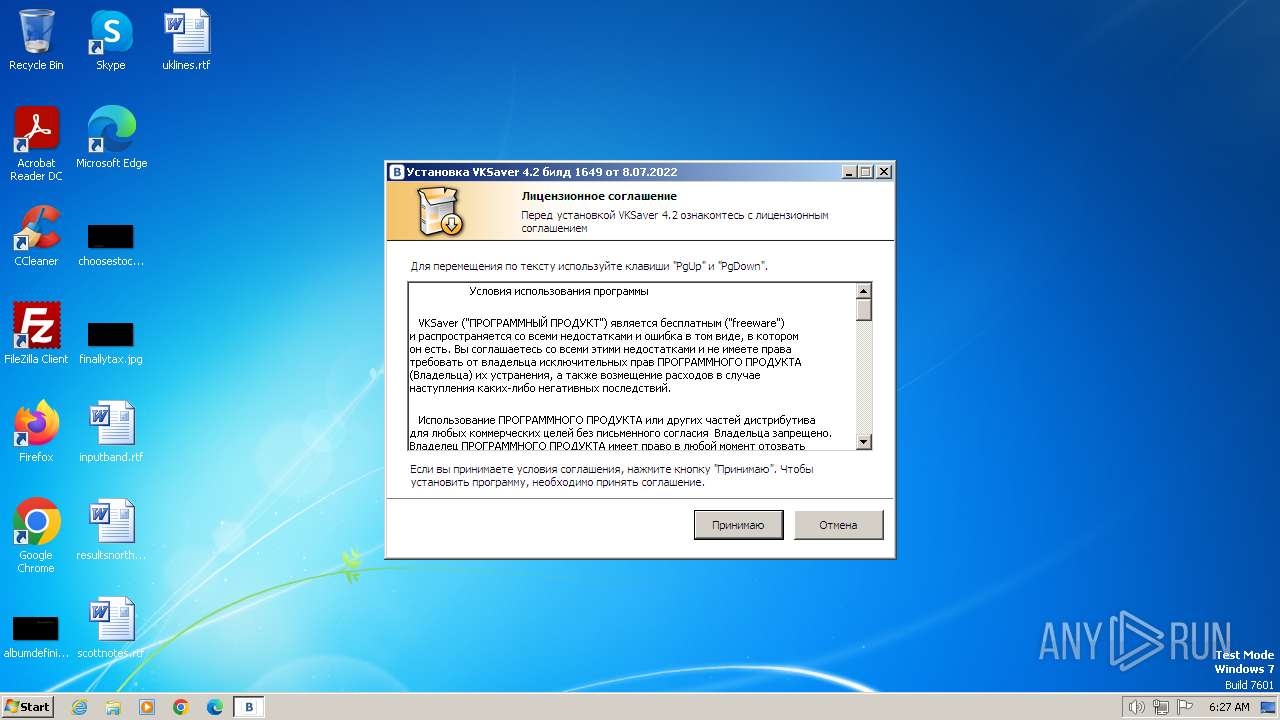Click the 6:27 AM taskbar clock
The height and width of the screenshot is (720, 1280).
[x=1229, y=707]
